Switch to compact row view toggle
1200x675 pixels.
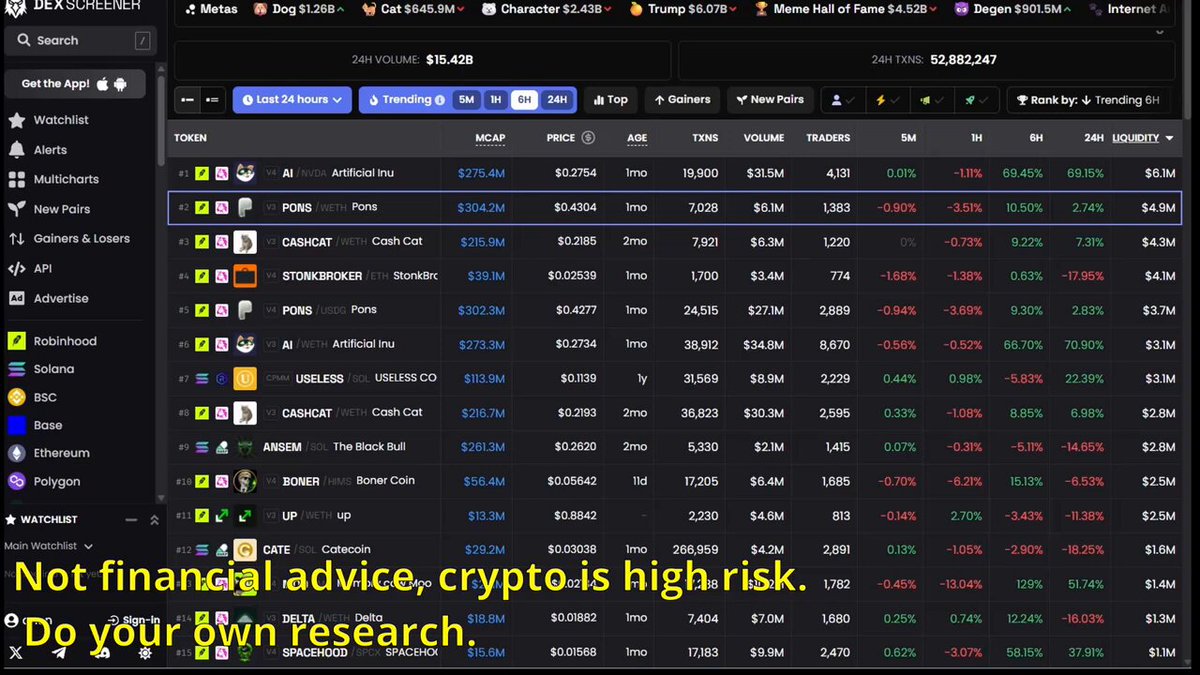point(187,100)
